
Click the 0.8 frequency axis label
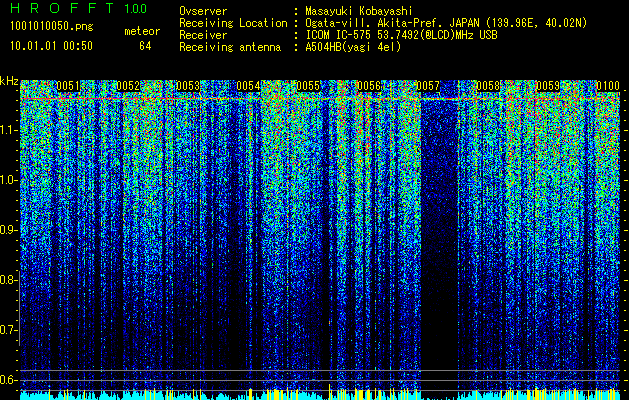8,280
